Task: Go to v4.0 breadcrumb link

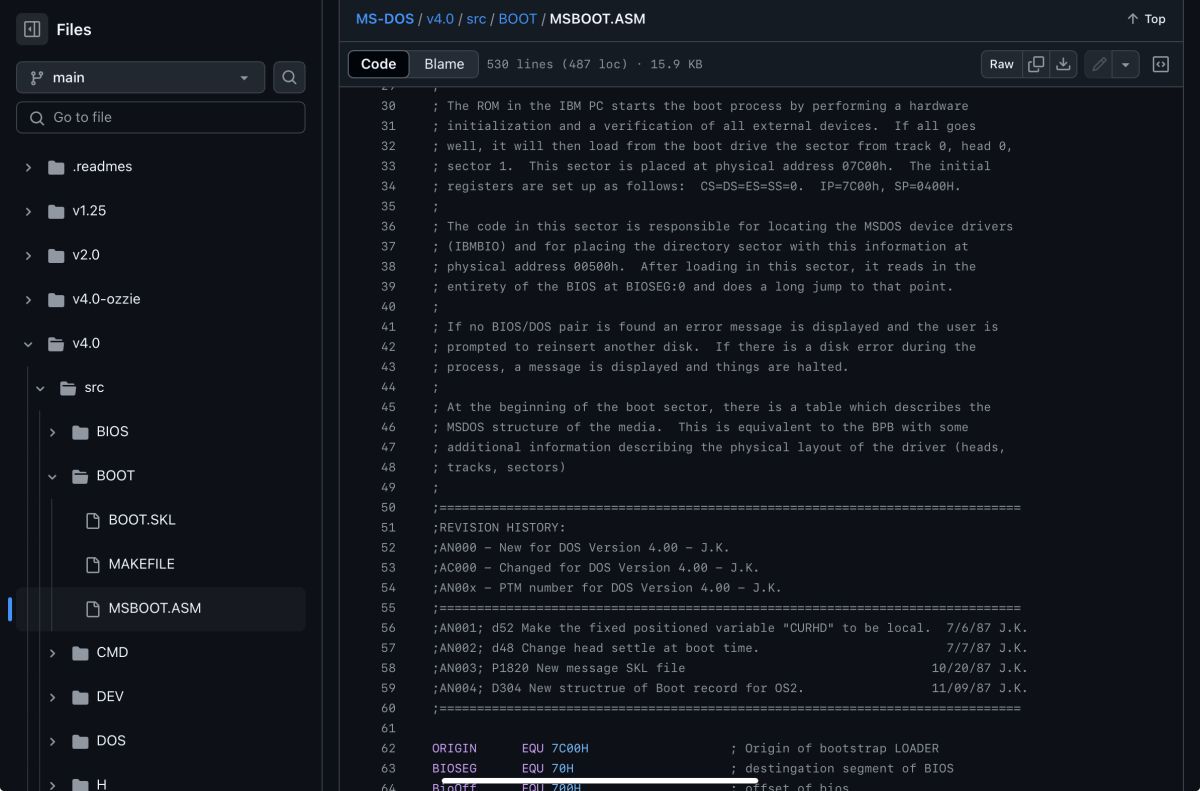Action: (x=440, y=19)
